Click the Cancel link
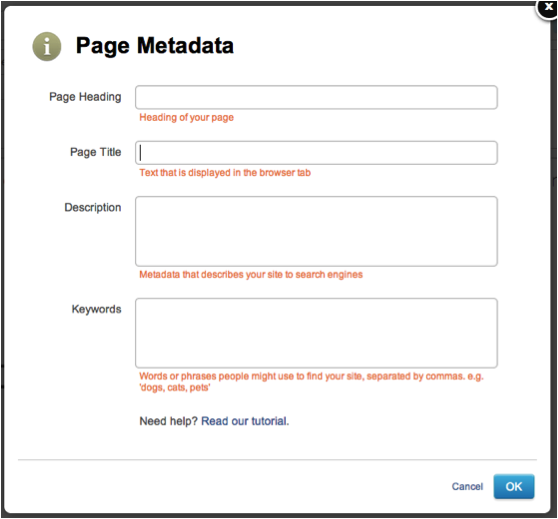Image resolution: width=558 pixels, height=519 pixels. click(467, 487)
